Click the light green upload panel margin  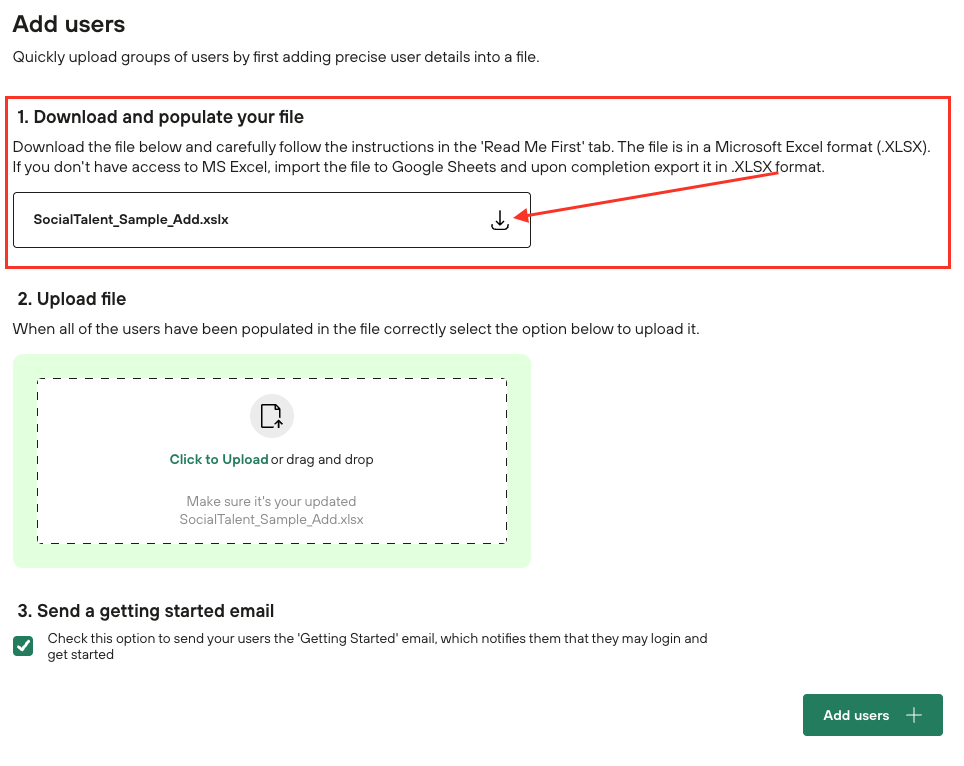(x=24, y=460)
